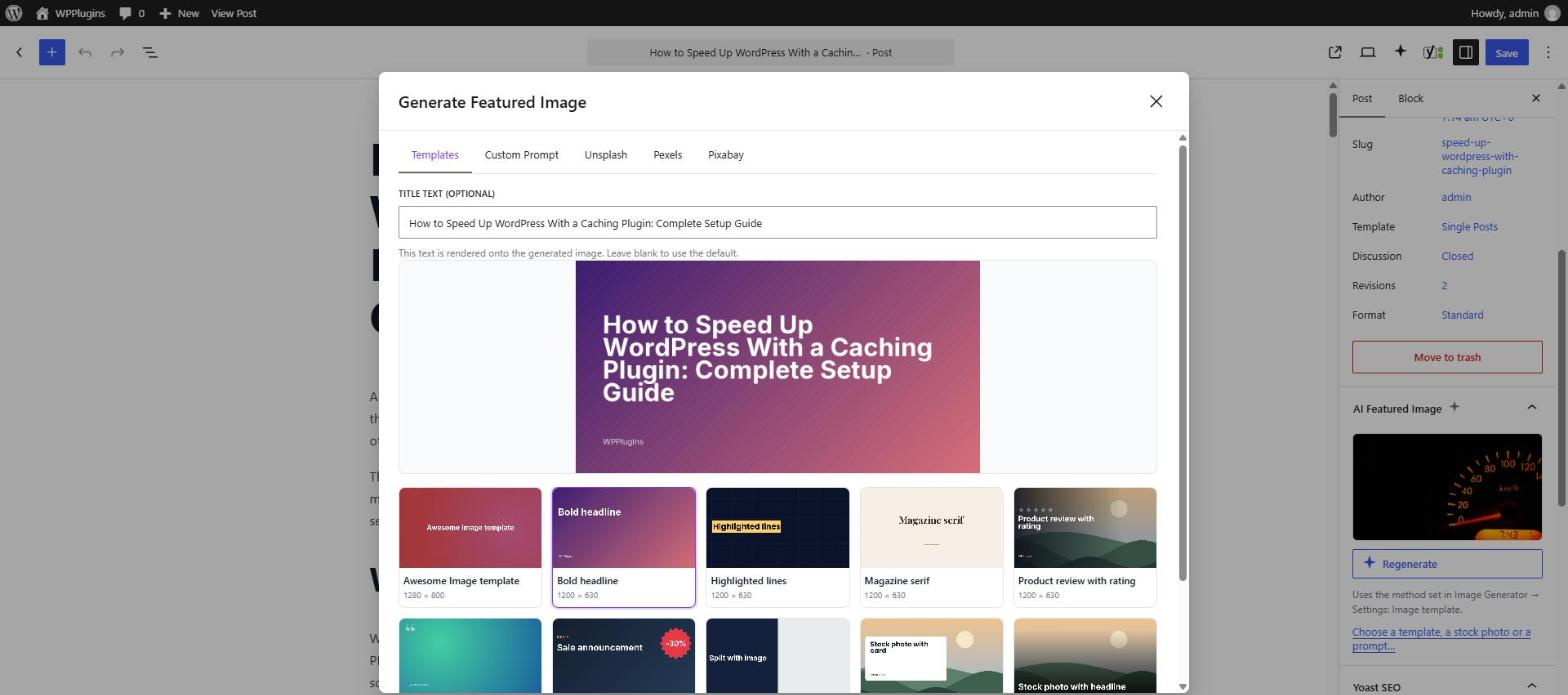This screenshot has height=695, width=1568.
Task: Redo the last editor change
Action: tap(117, 52)
